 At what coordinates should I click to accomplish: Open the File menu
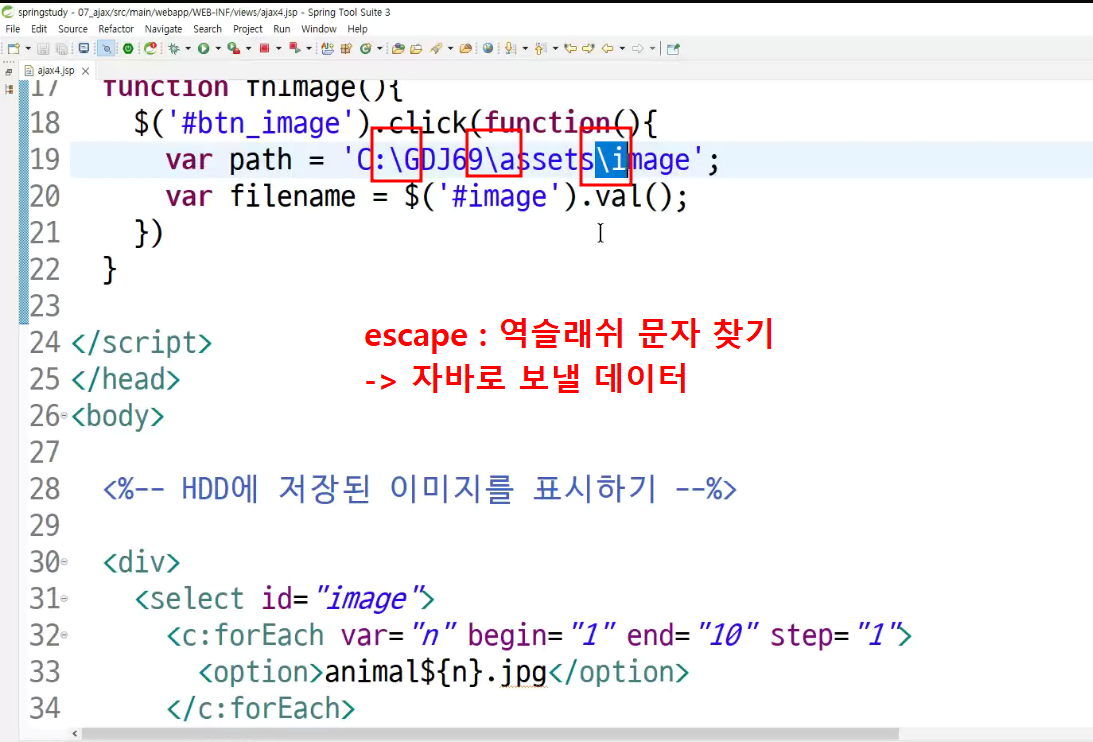click(13, 29)
